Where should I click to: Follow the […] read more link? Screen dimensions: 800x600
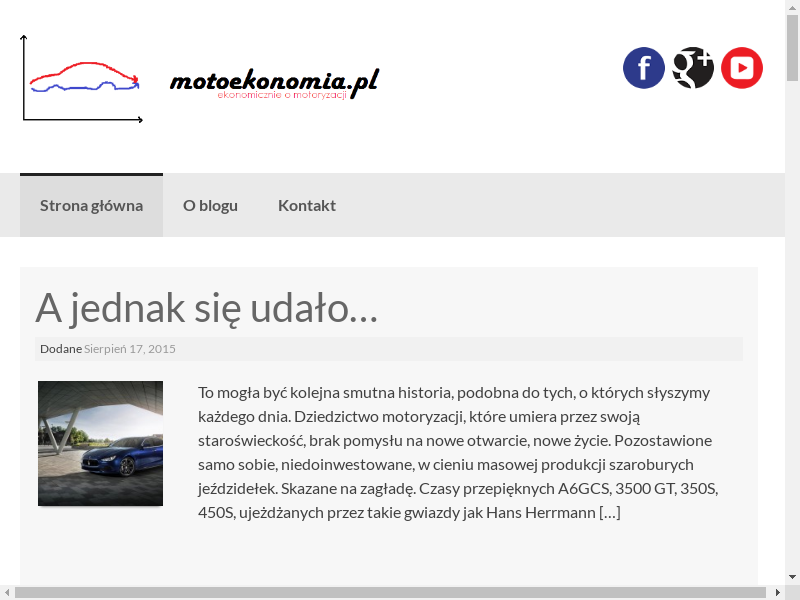(610, 513)
